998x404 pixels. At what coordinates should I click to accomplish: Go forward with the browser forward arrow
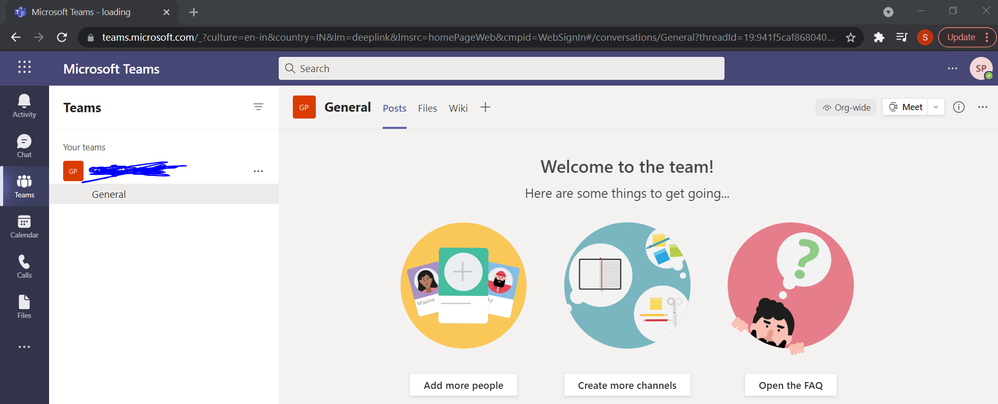pos(39,37)
